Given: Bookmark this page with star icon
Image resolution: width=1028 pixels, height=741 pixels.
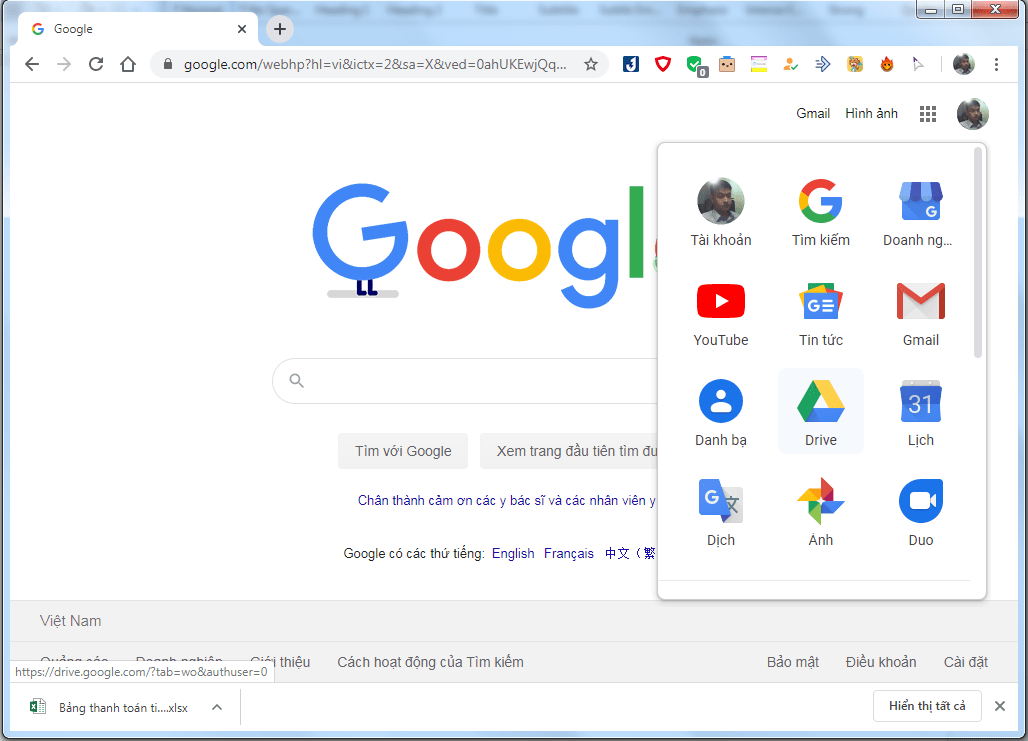Looking at the screenshot, I should point(591,64).
